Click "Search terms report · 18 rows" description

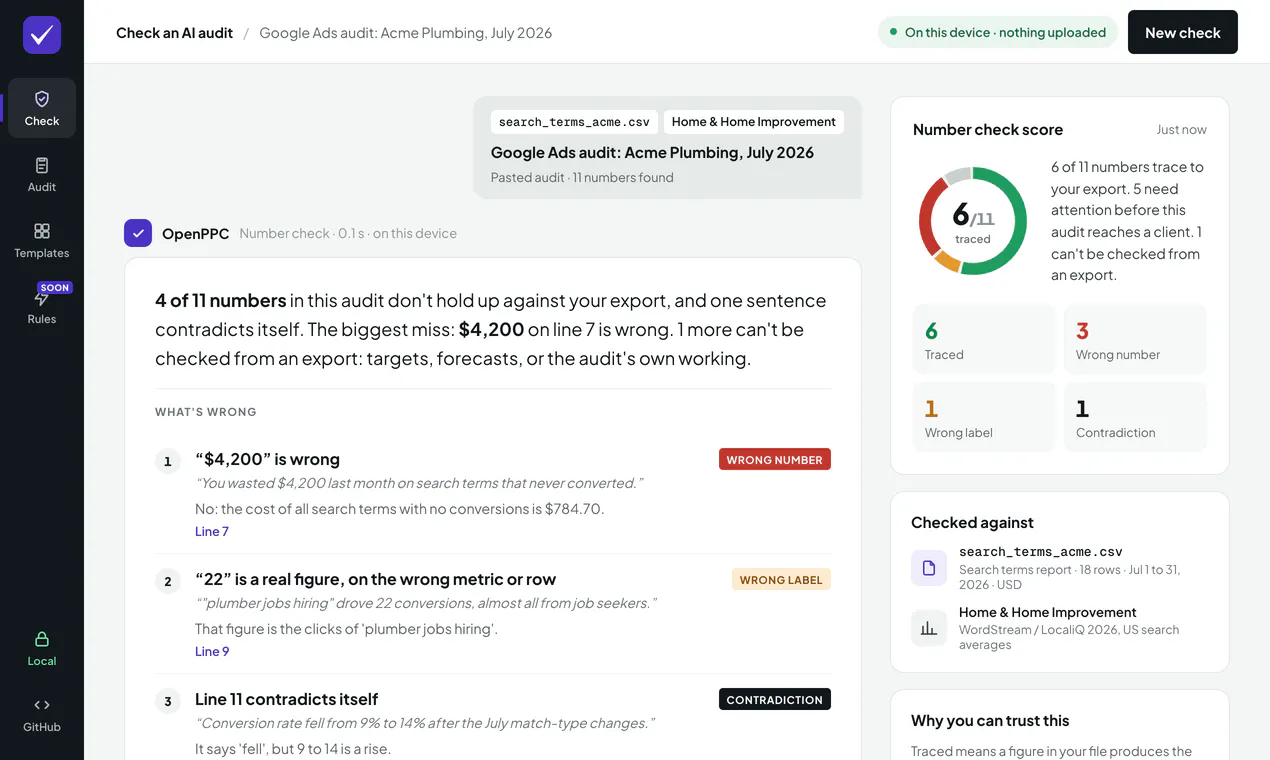point(1069,577)
